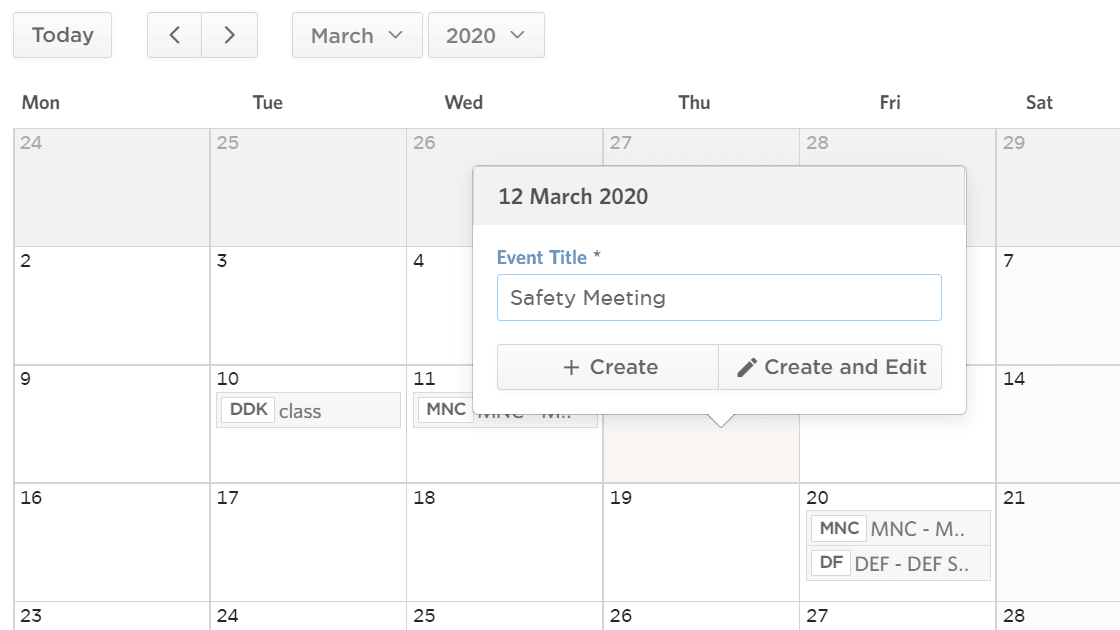This screenshot has width=1120, height=630.
Task: Select the March 19 calendar cell
Action: coord(700,540)
